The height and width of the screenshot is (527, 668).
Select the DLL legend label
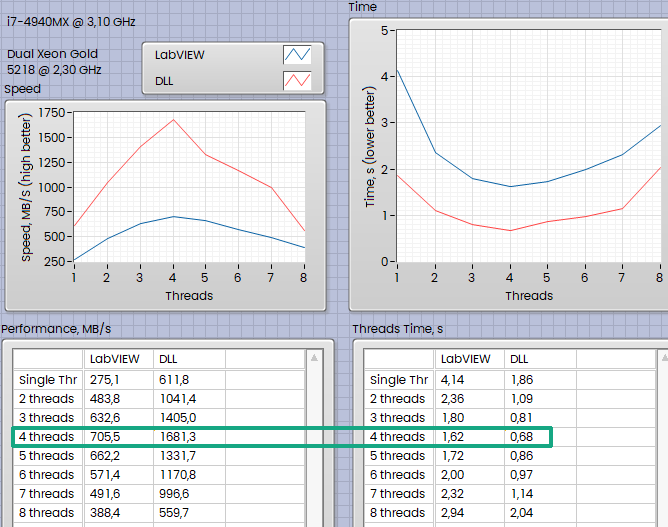(x=164, y=81)
